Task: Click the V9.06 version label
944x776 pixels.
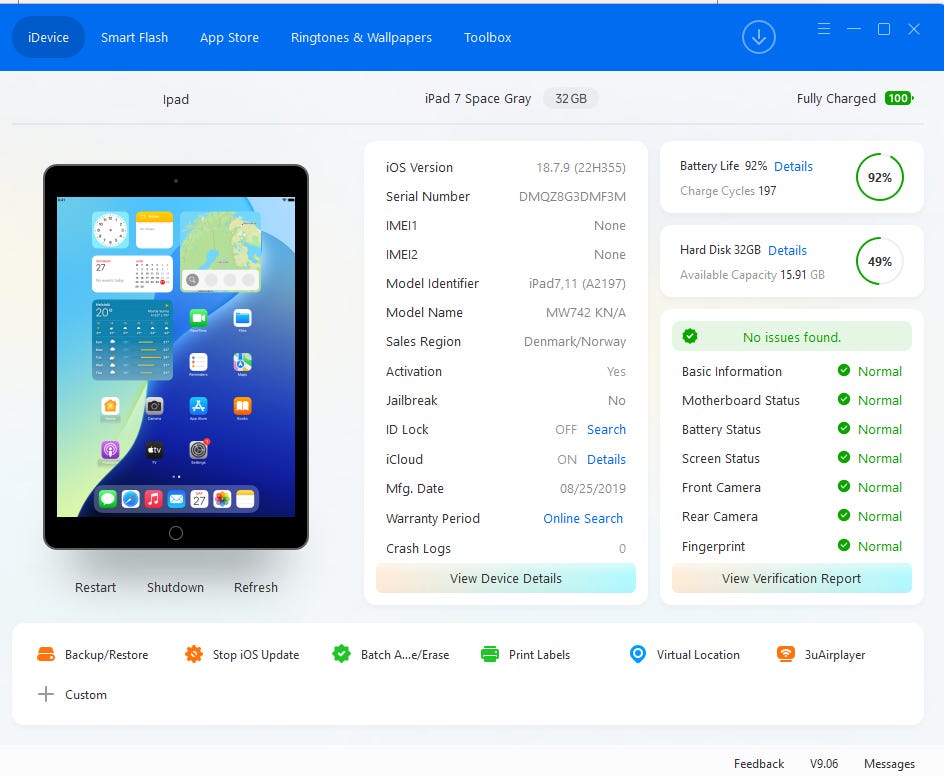Action: [x=824, y=763]
